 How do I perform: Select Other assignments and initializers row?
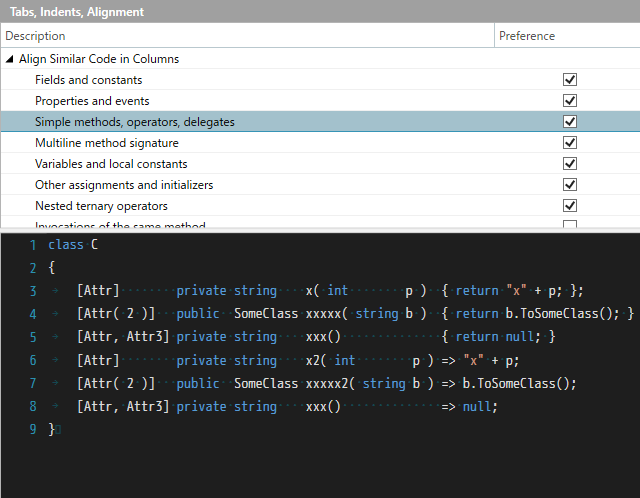[320, 185]
